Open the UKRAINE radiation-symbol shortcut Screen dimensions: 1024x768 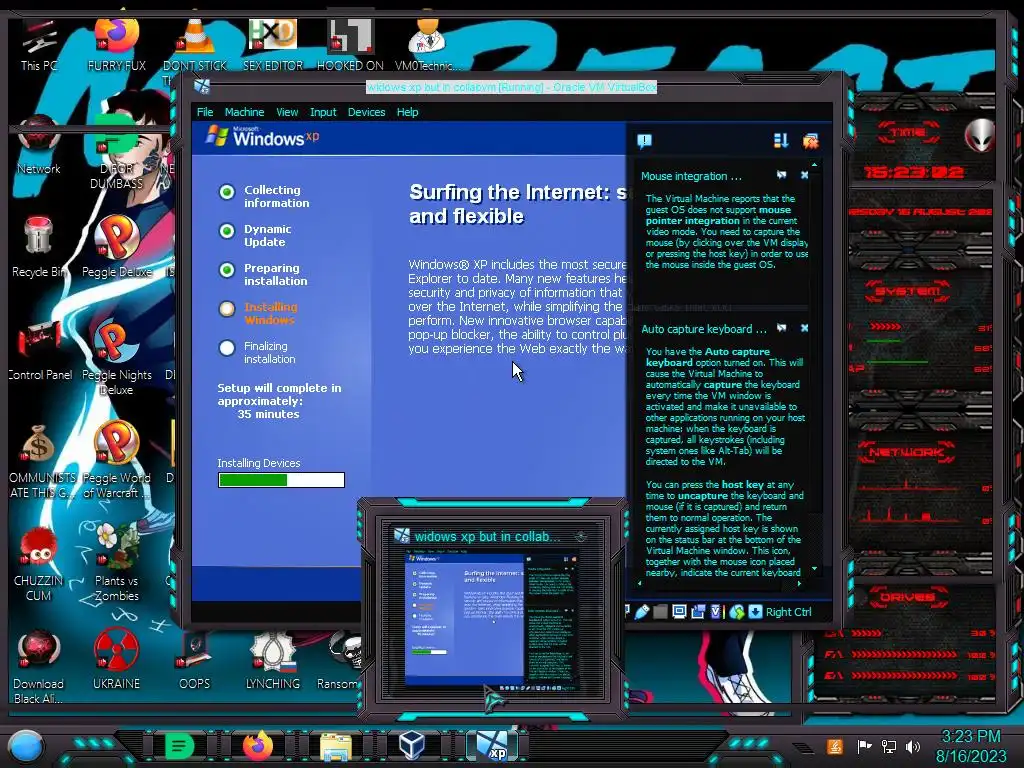point(116,660)
